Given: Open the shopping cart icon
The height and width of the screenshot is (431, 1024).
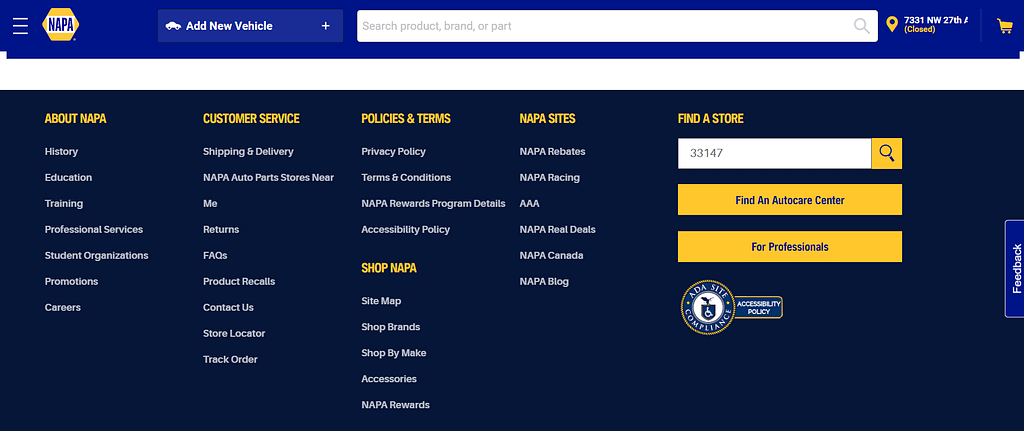Looking at the screenshot, I should 1004,26.
